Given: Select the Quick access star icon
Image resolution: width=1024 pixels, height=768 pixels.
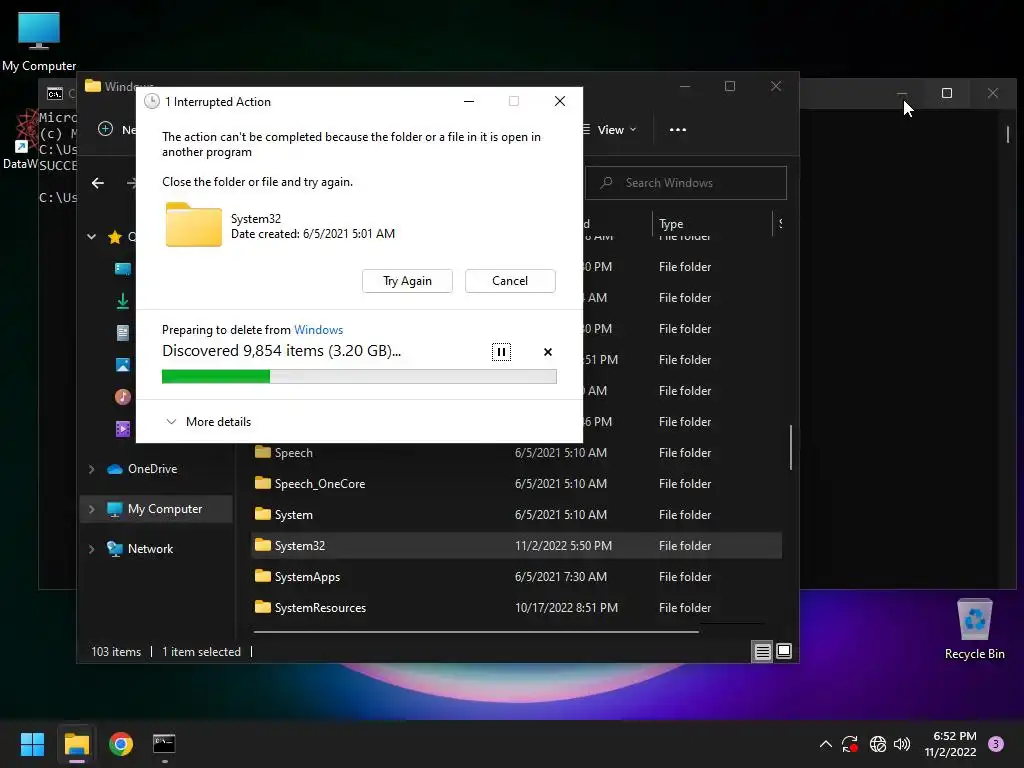Looking at the screenshot, I should 115,236.
